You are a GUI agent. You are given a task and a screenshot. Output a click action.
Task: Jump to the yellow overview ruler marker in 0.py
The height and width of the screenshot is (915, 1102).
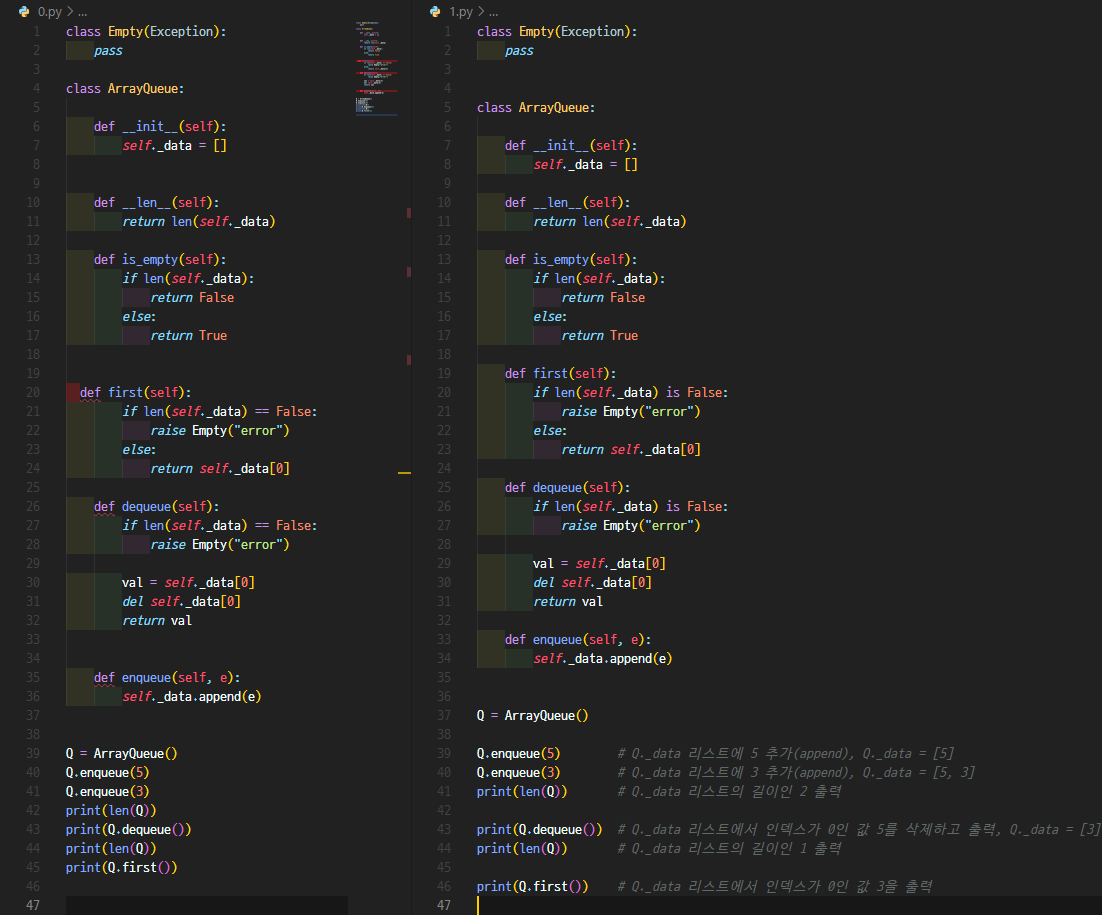[x=404, y=473]
